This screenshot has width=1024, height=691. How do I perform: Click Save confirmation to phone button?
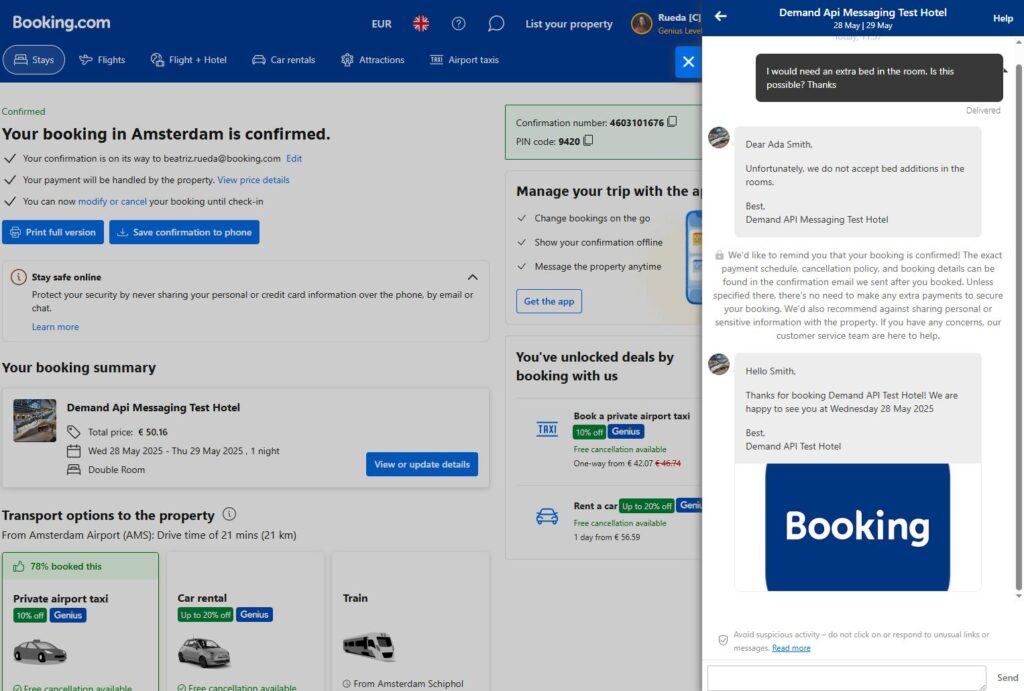[184, 233]
